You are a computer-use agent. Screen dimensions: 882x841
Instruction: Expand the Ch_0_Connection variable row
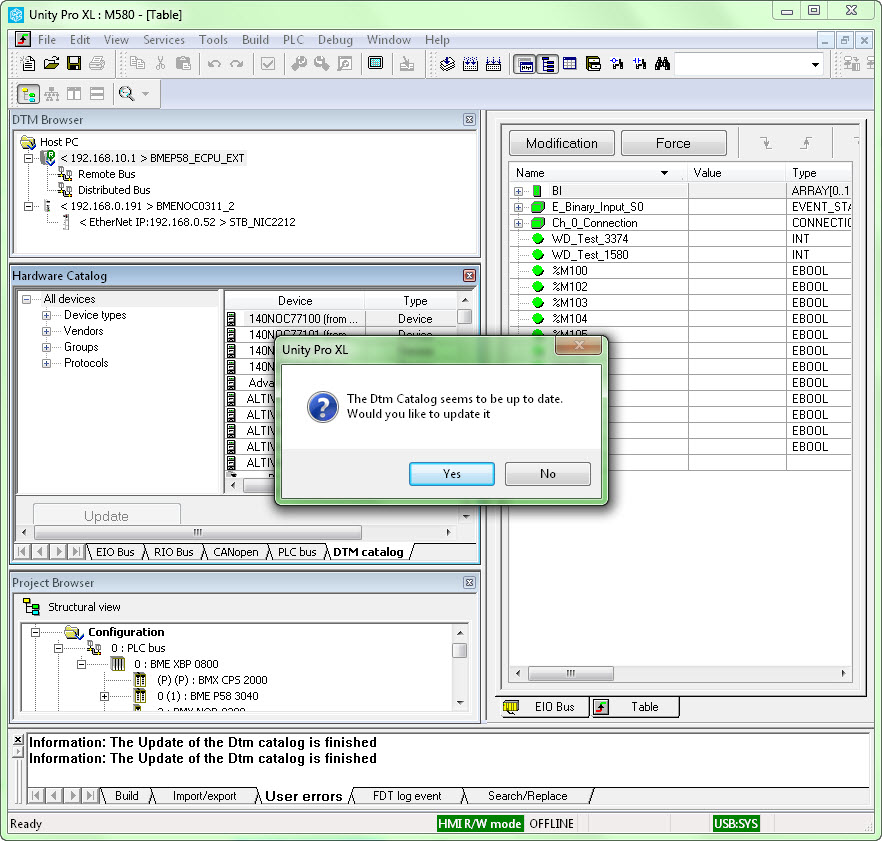pyautogui.click(x=518, y=223)
